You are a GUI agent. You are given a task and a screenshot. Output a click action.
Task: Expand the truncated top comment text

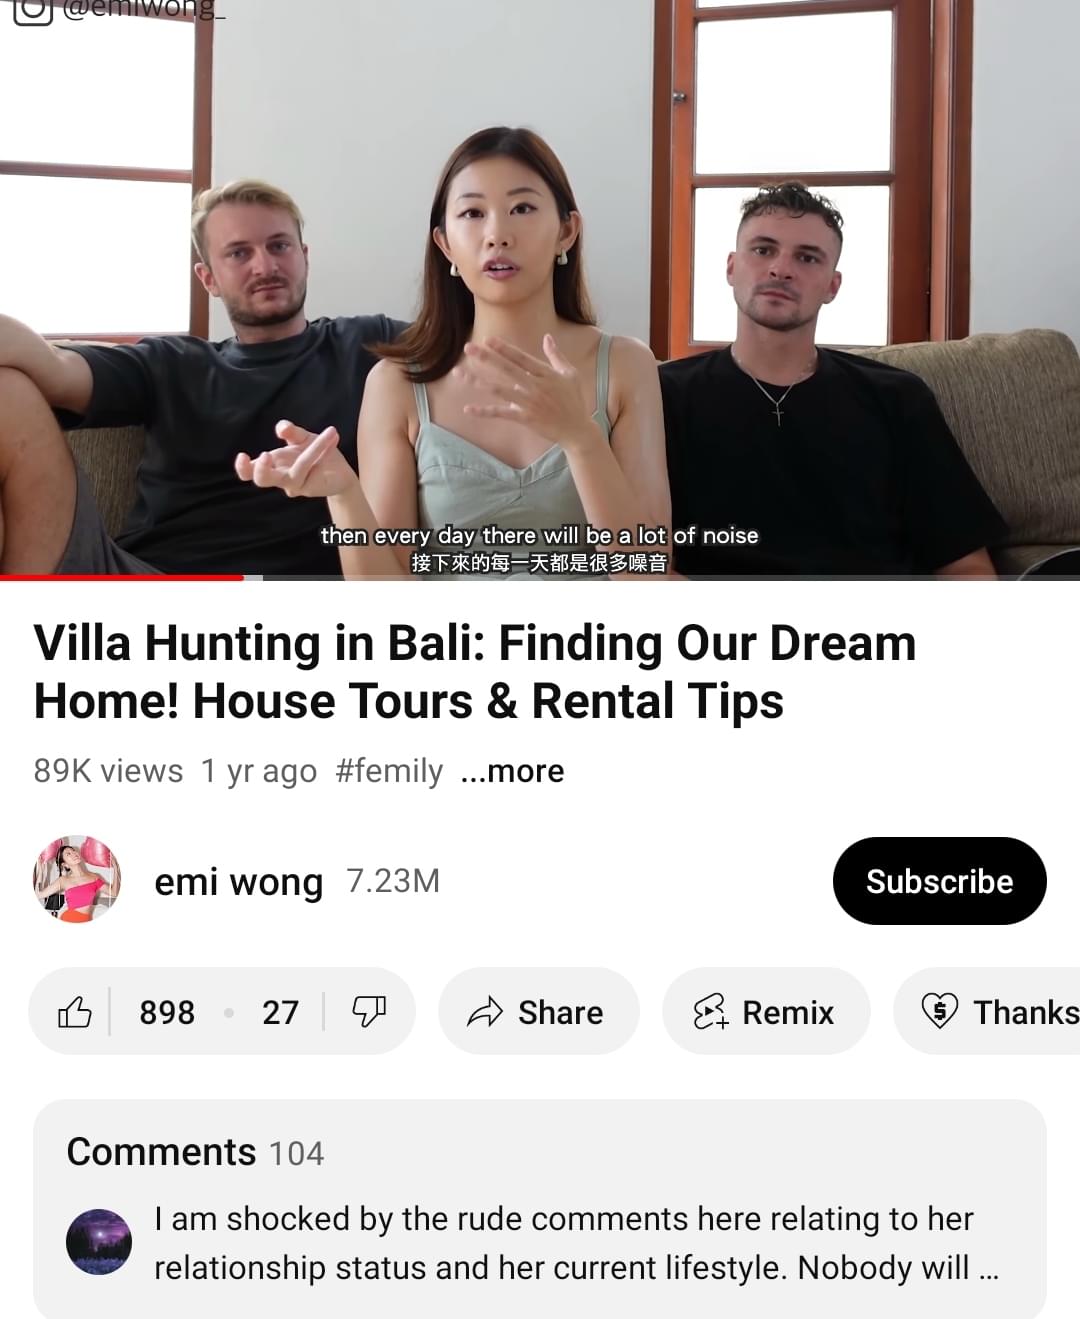[x=576, y=1243]
